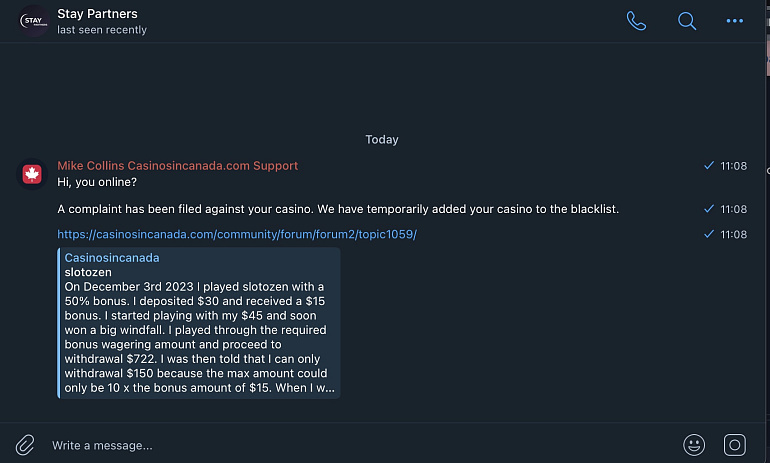Open the chat search magnifier
The height and width of the screenshot is (463, 770).
tap(687, 21)
